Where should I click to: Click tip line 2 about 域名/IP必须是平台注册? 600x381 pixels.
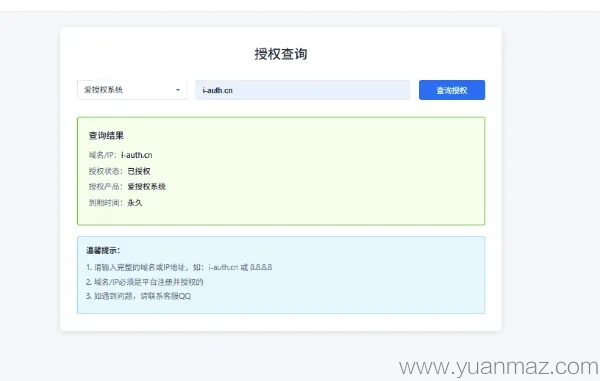coord(145,282)
